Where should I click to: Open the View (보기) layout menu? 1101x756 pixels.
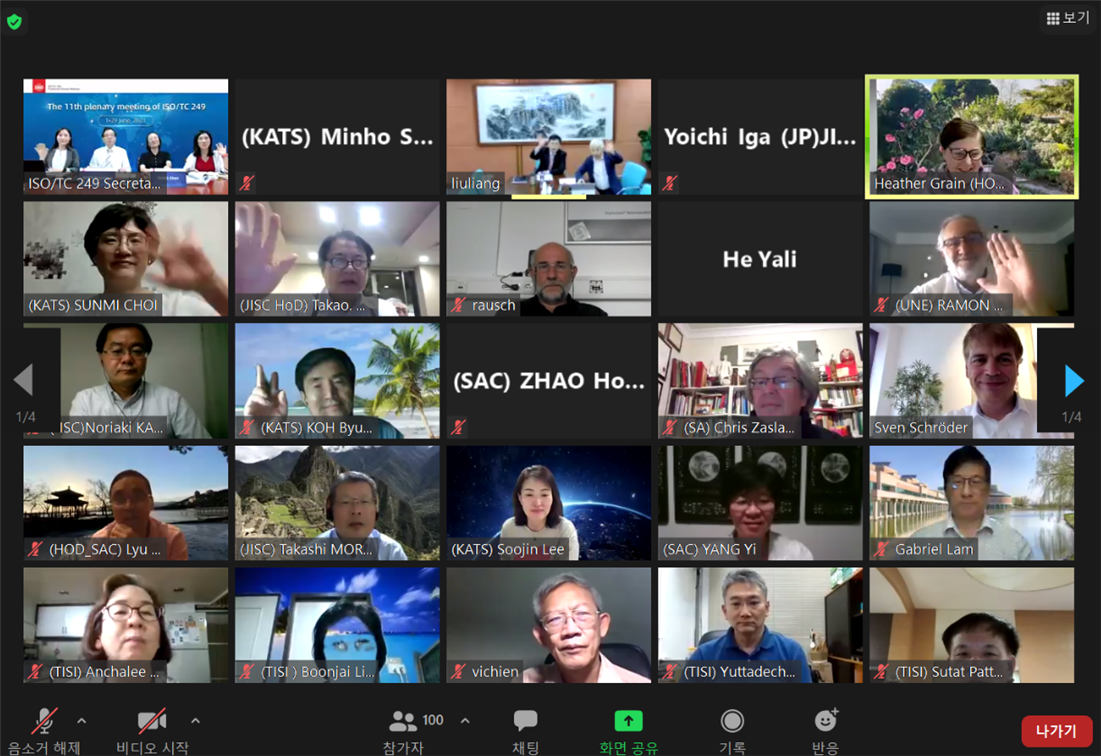1067,18
